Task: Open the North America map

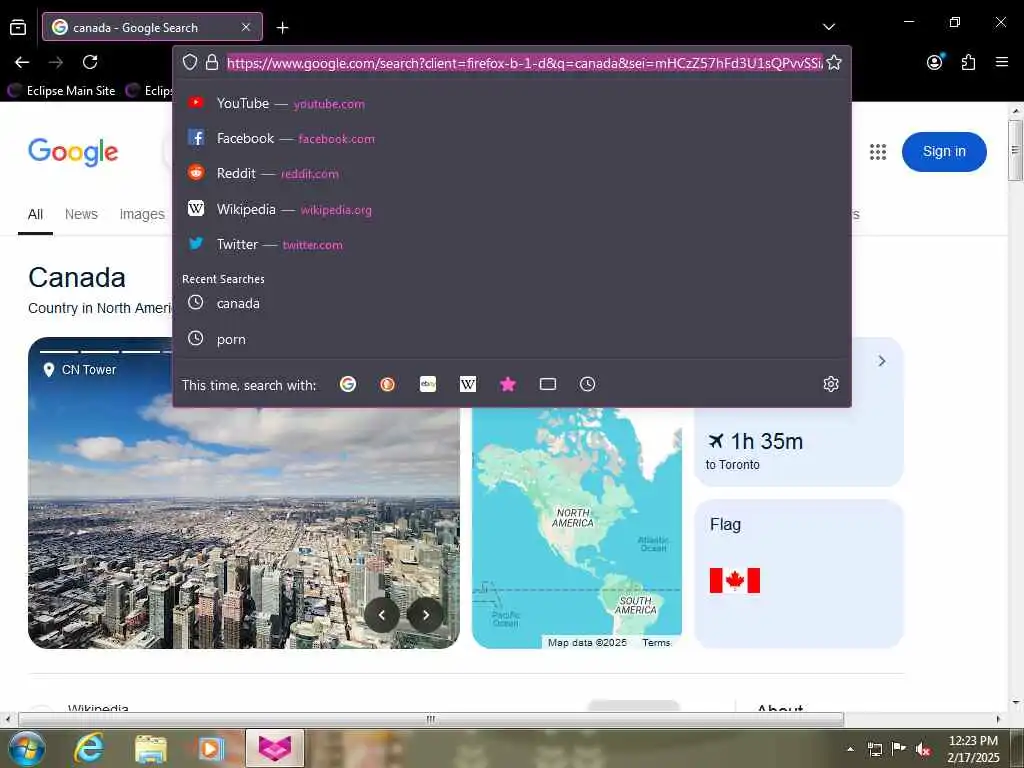Action: pos(577,528)
